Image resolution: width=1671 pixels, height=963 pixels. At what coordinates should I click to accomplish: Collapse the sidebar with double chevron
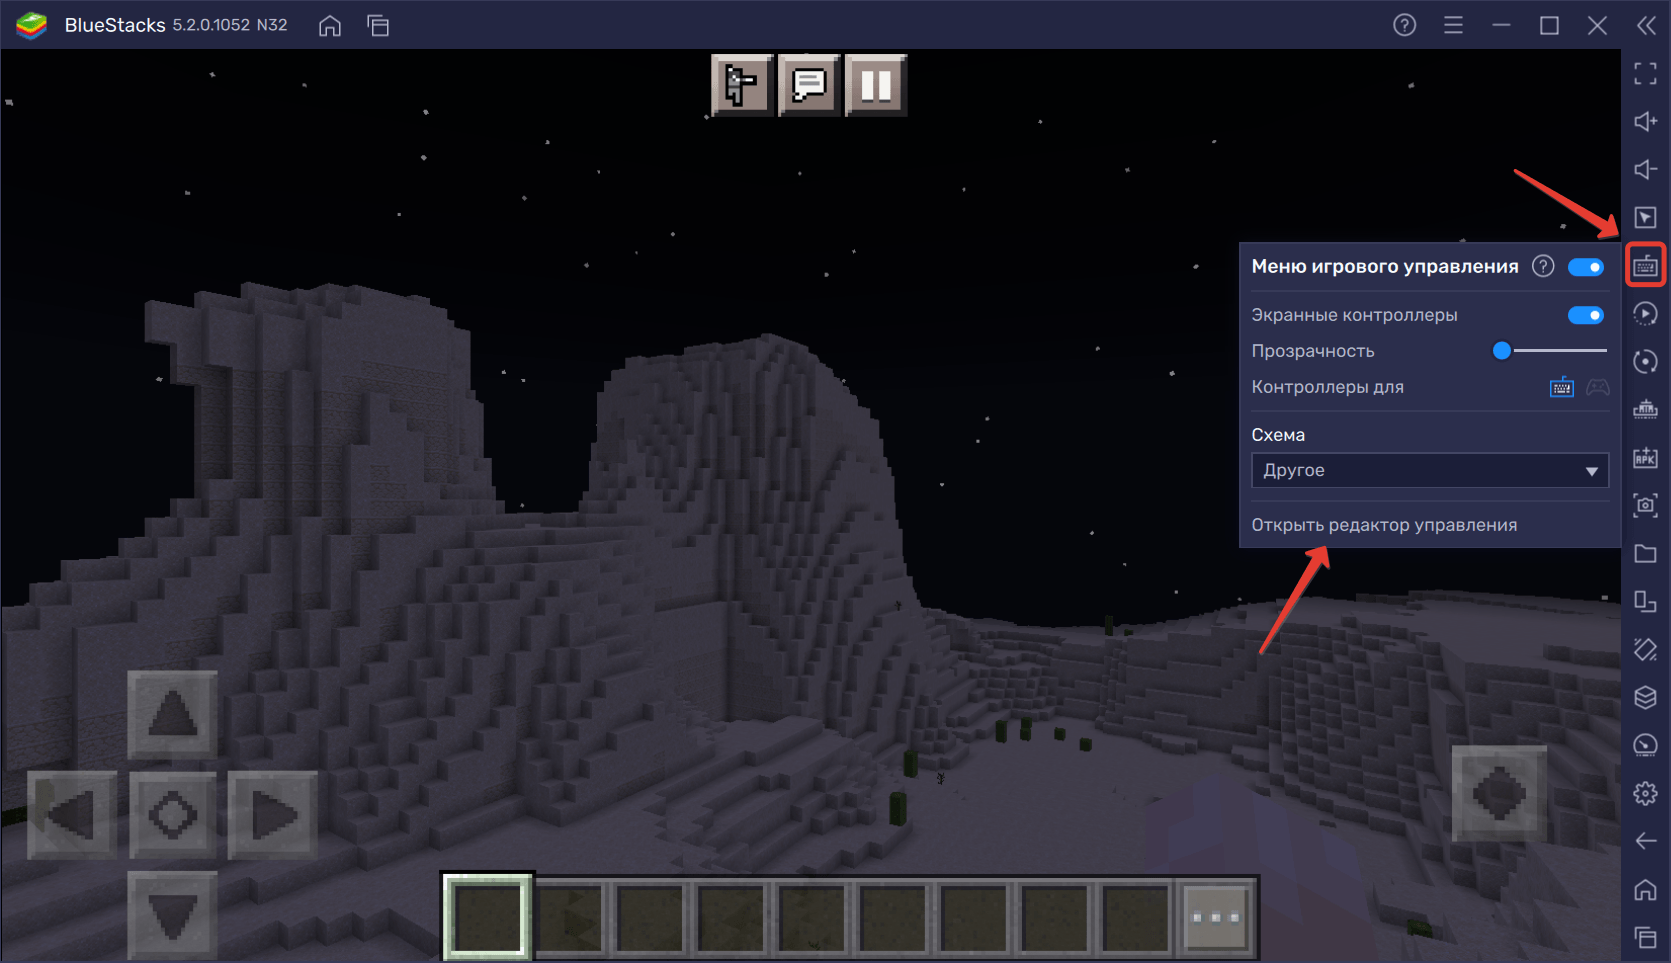tap(1646, 25)
